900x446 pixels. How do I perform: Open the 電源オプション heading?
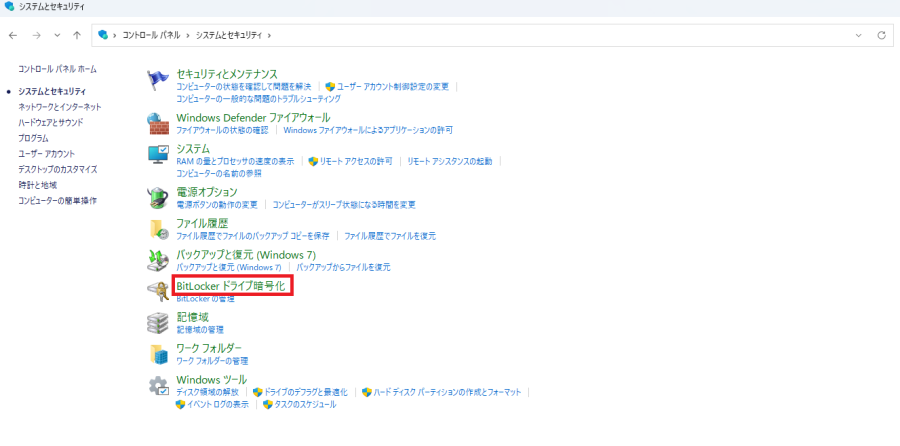(207, 192)
